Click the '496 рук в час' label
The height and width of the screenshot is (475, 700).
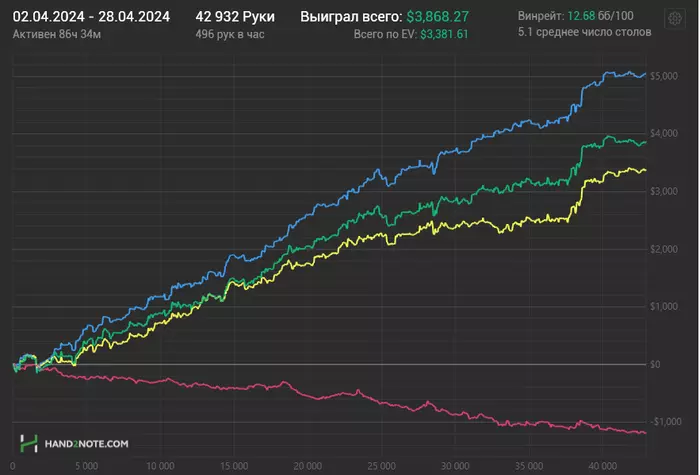pyautogui.click(x=230, y=34)
